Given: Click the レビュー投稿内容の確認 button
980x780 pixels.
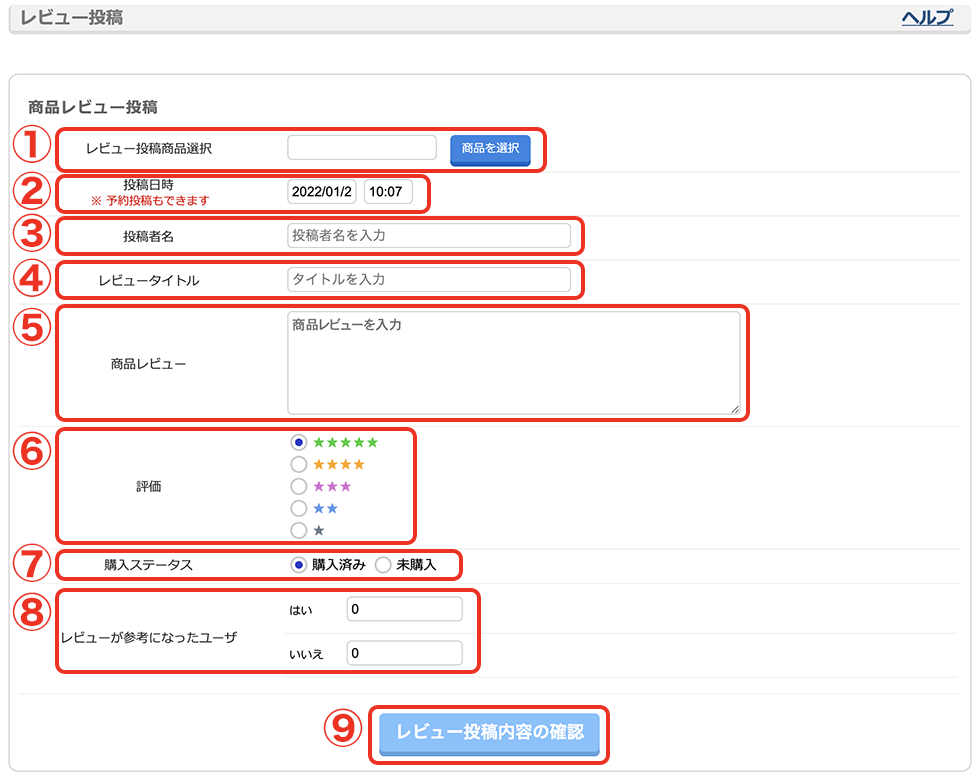Looking at the screenshot, I should (x=489, y=733).
